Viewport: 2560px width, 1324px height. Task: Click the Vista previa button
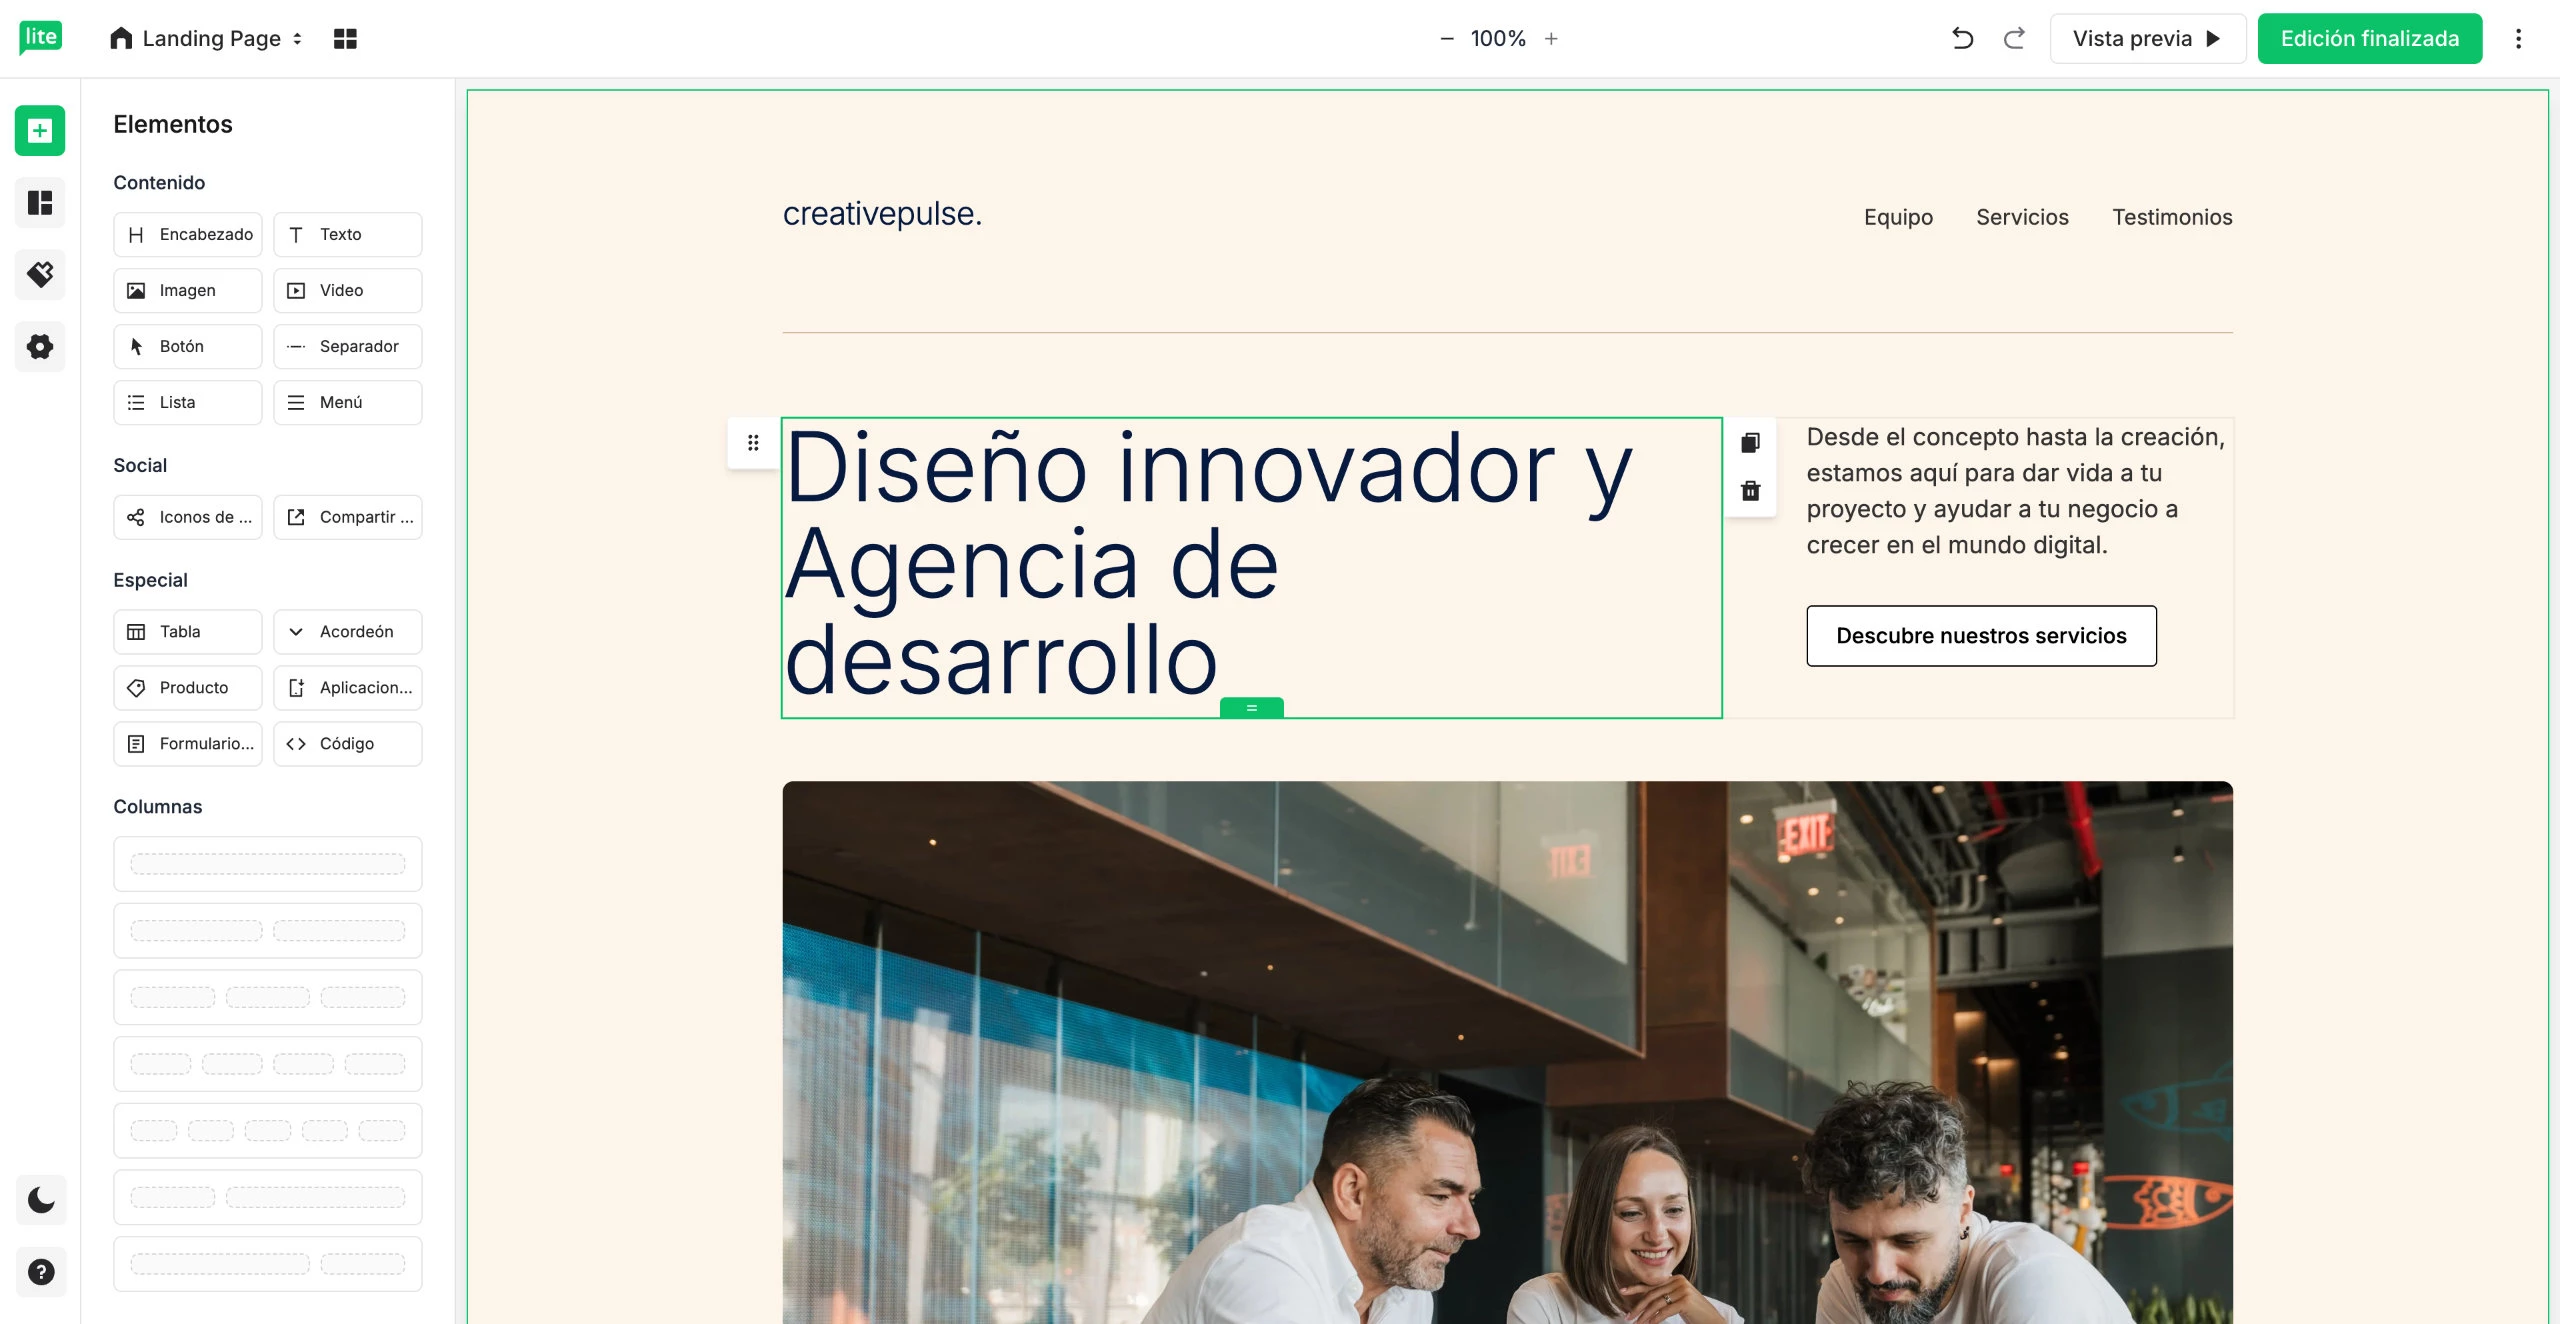pyautogui.click(x=2147, y=39)
